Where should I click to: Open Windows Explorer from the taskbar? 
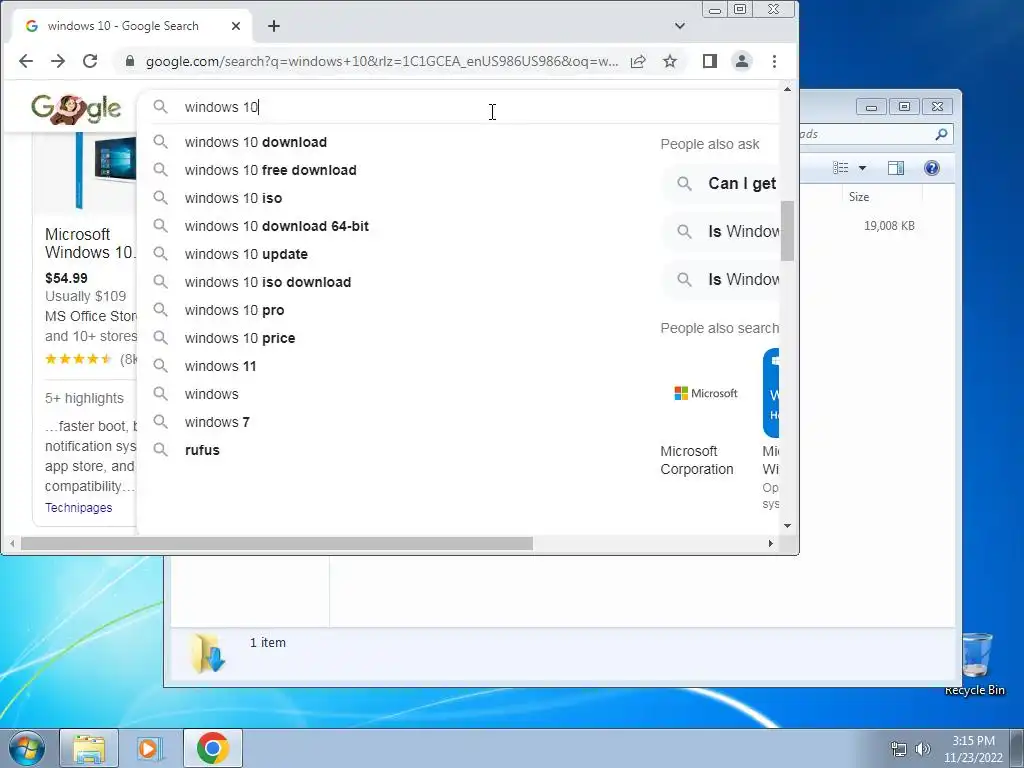(x=89, y=748)
